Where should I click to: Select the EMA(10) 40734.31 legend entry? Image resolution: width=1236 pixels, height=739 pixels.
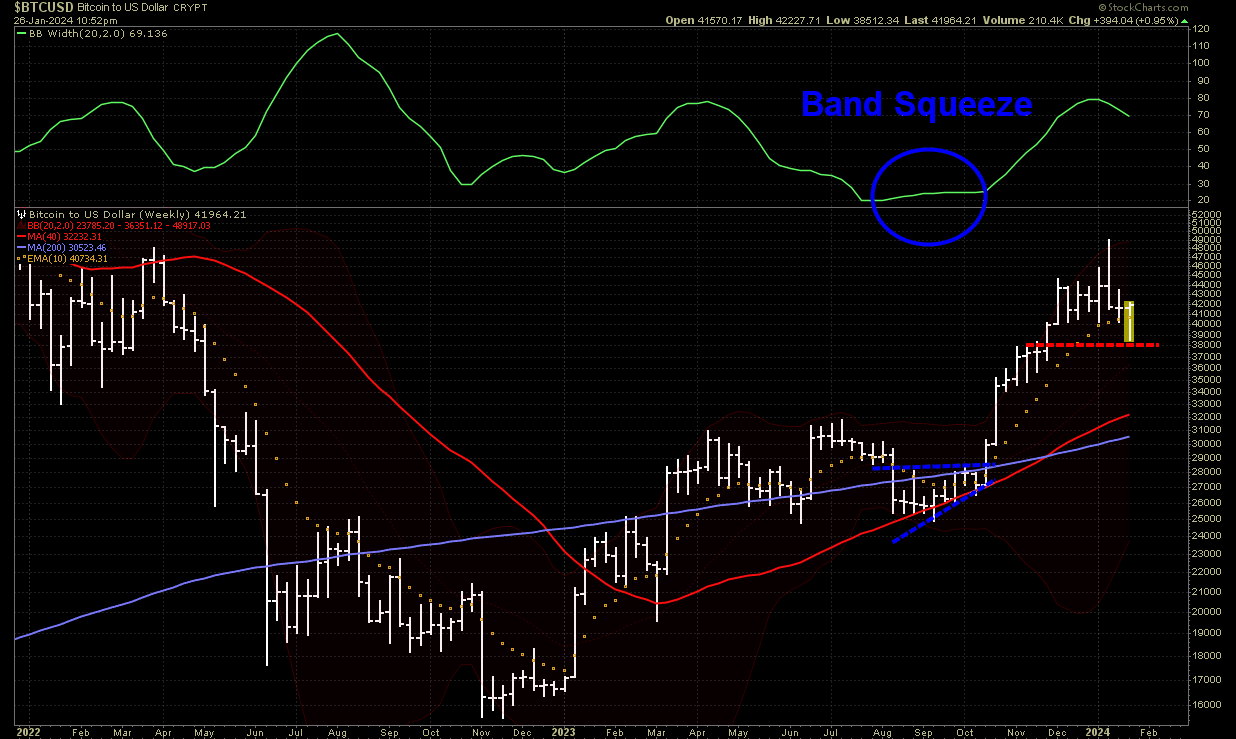[x=66, y=258]
